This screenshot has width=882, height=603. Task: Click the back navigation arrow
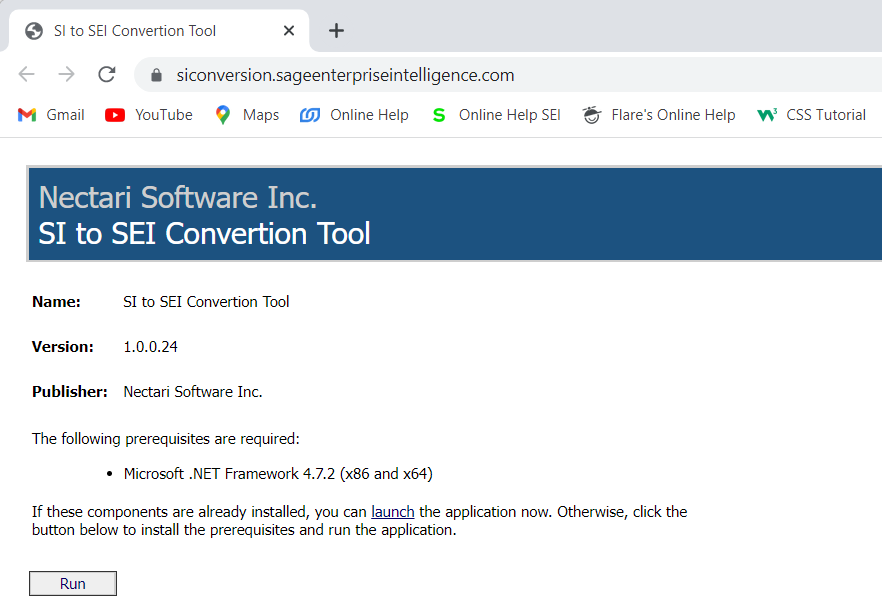26,74
